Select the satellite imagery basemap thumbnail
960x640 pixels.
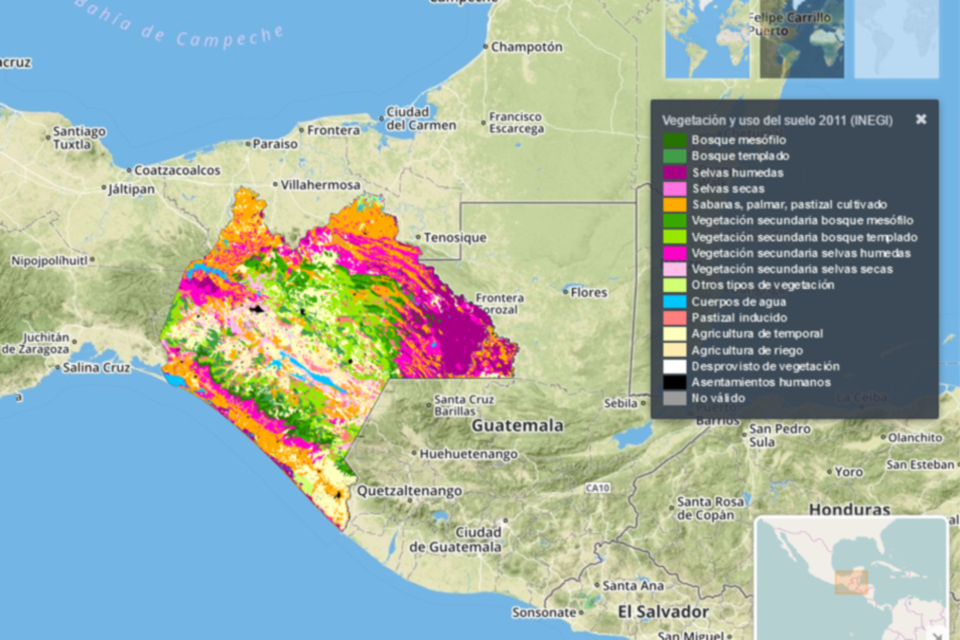click(x=801, y=39)
